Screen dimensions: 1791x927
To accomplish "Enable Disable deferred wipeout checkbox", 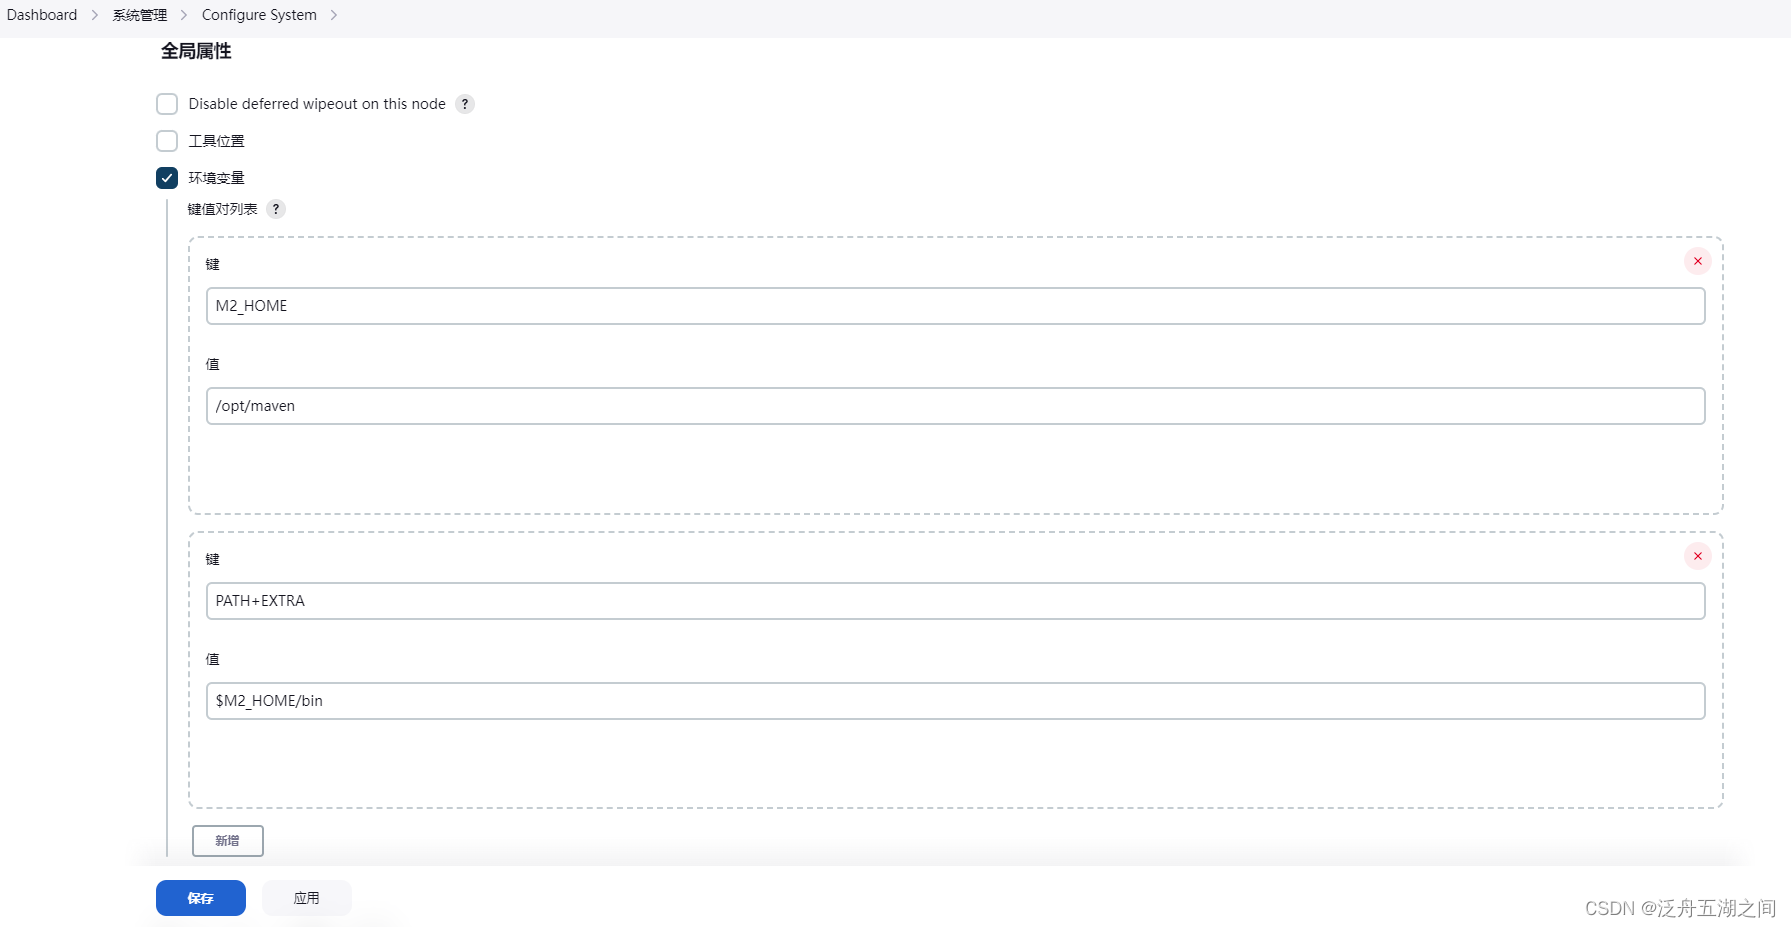I will [167, 104].
